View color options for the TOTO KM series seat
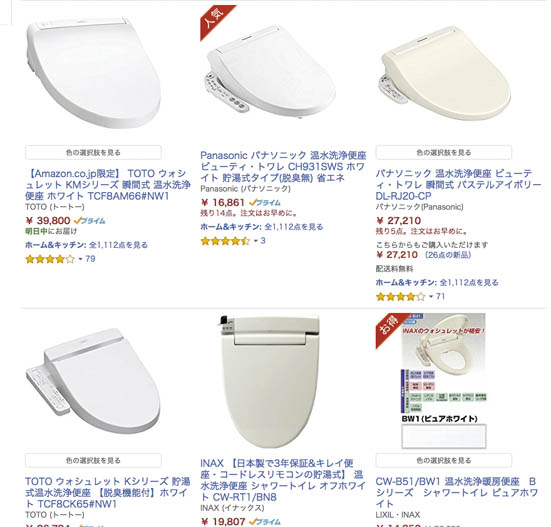Viewport: 551px width, 527px height. [93, 152]
